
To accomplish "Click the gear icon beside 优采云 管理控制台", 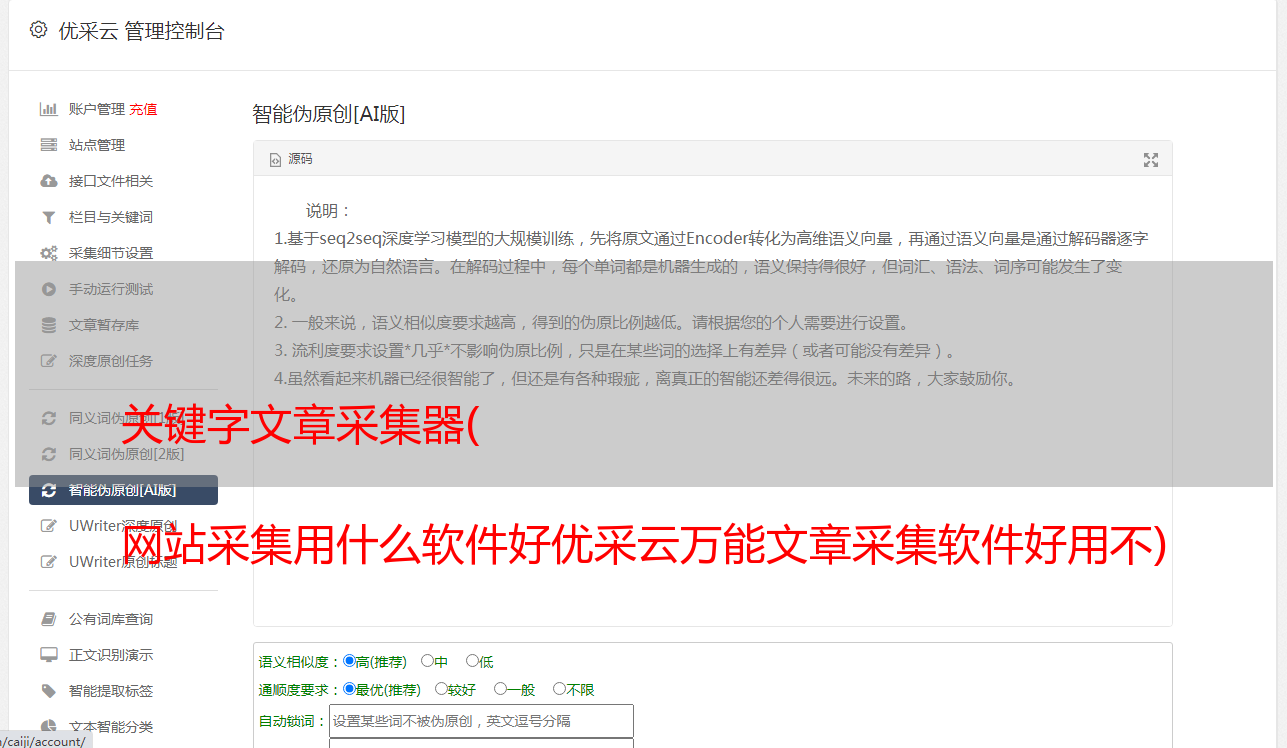I will coord(38,30).
